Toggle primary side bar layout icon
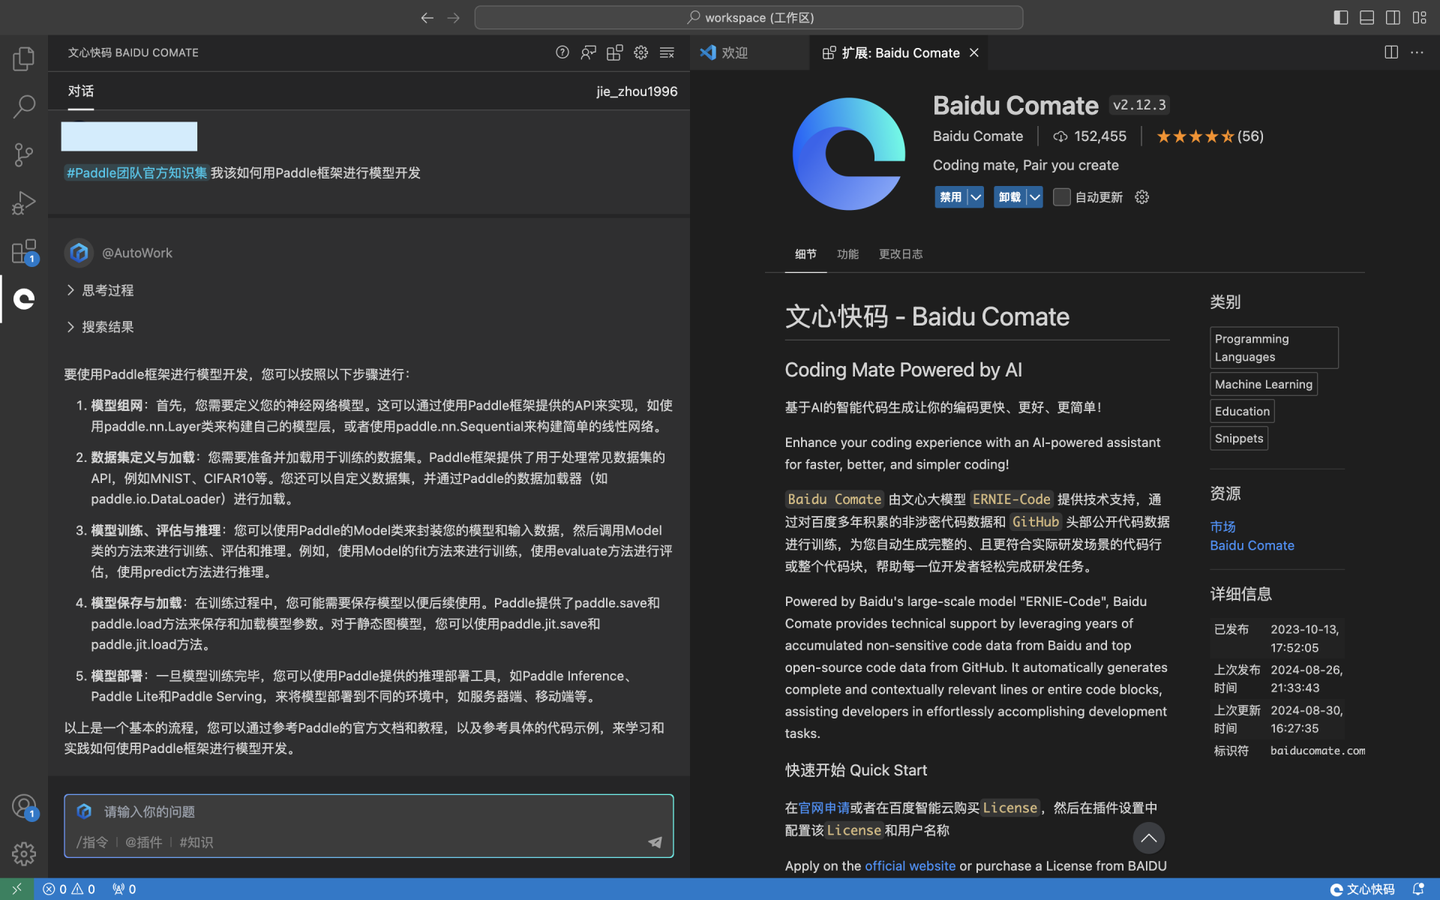Screen dimensions: 1440x900 pyautogui.click(x=1341, y=17)
